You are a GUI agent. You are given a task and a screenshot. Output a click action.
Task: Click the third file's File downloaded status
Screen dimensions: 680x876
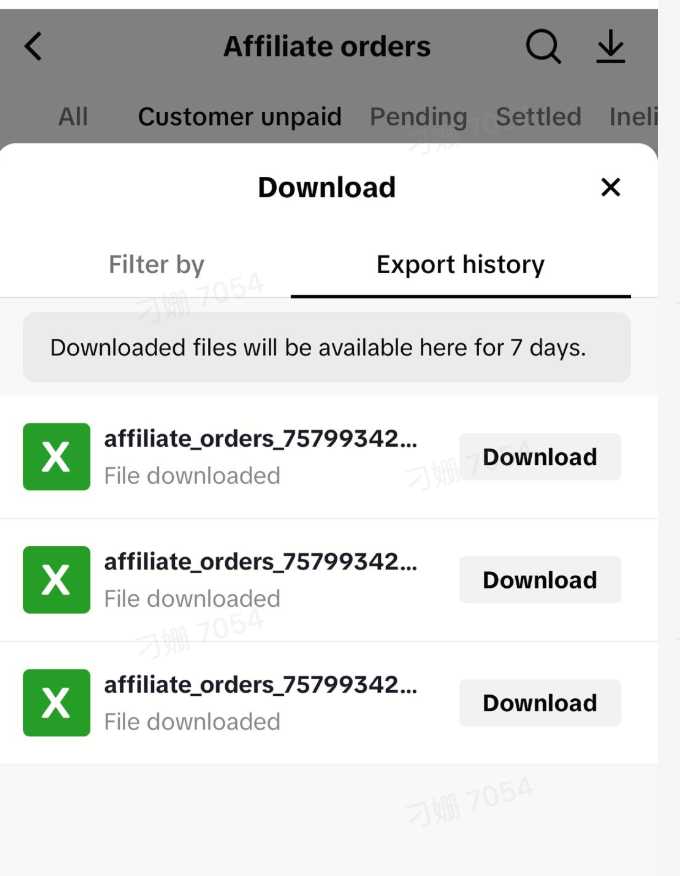[x=192, y=721]
